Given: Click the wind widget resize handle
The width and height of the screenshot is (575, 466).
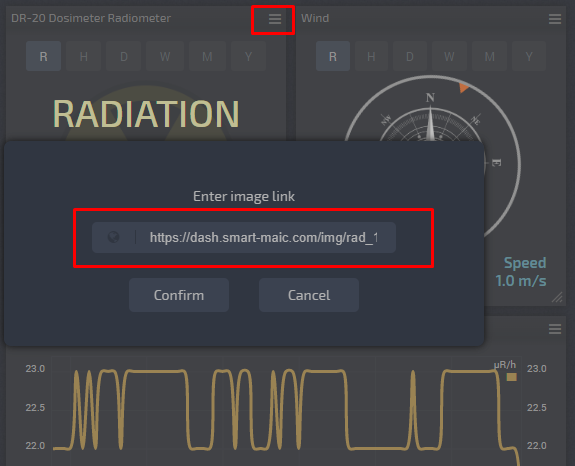Looking at the screenshot, I should (557, 297).
